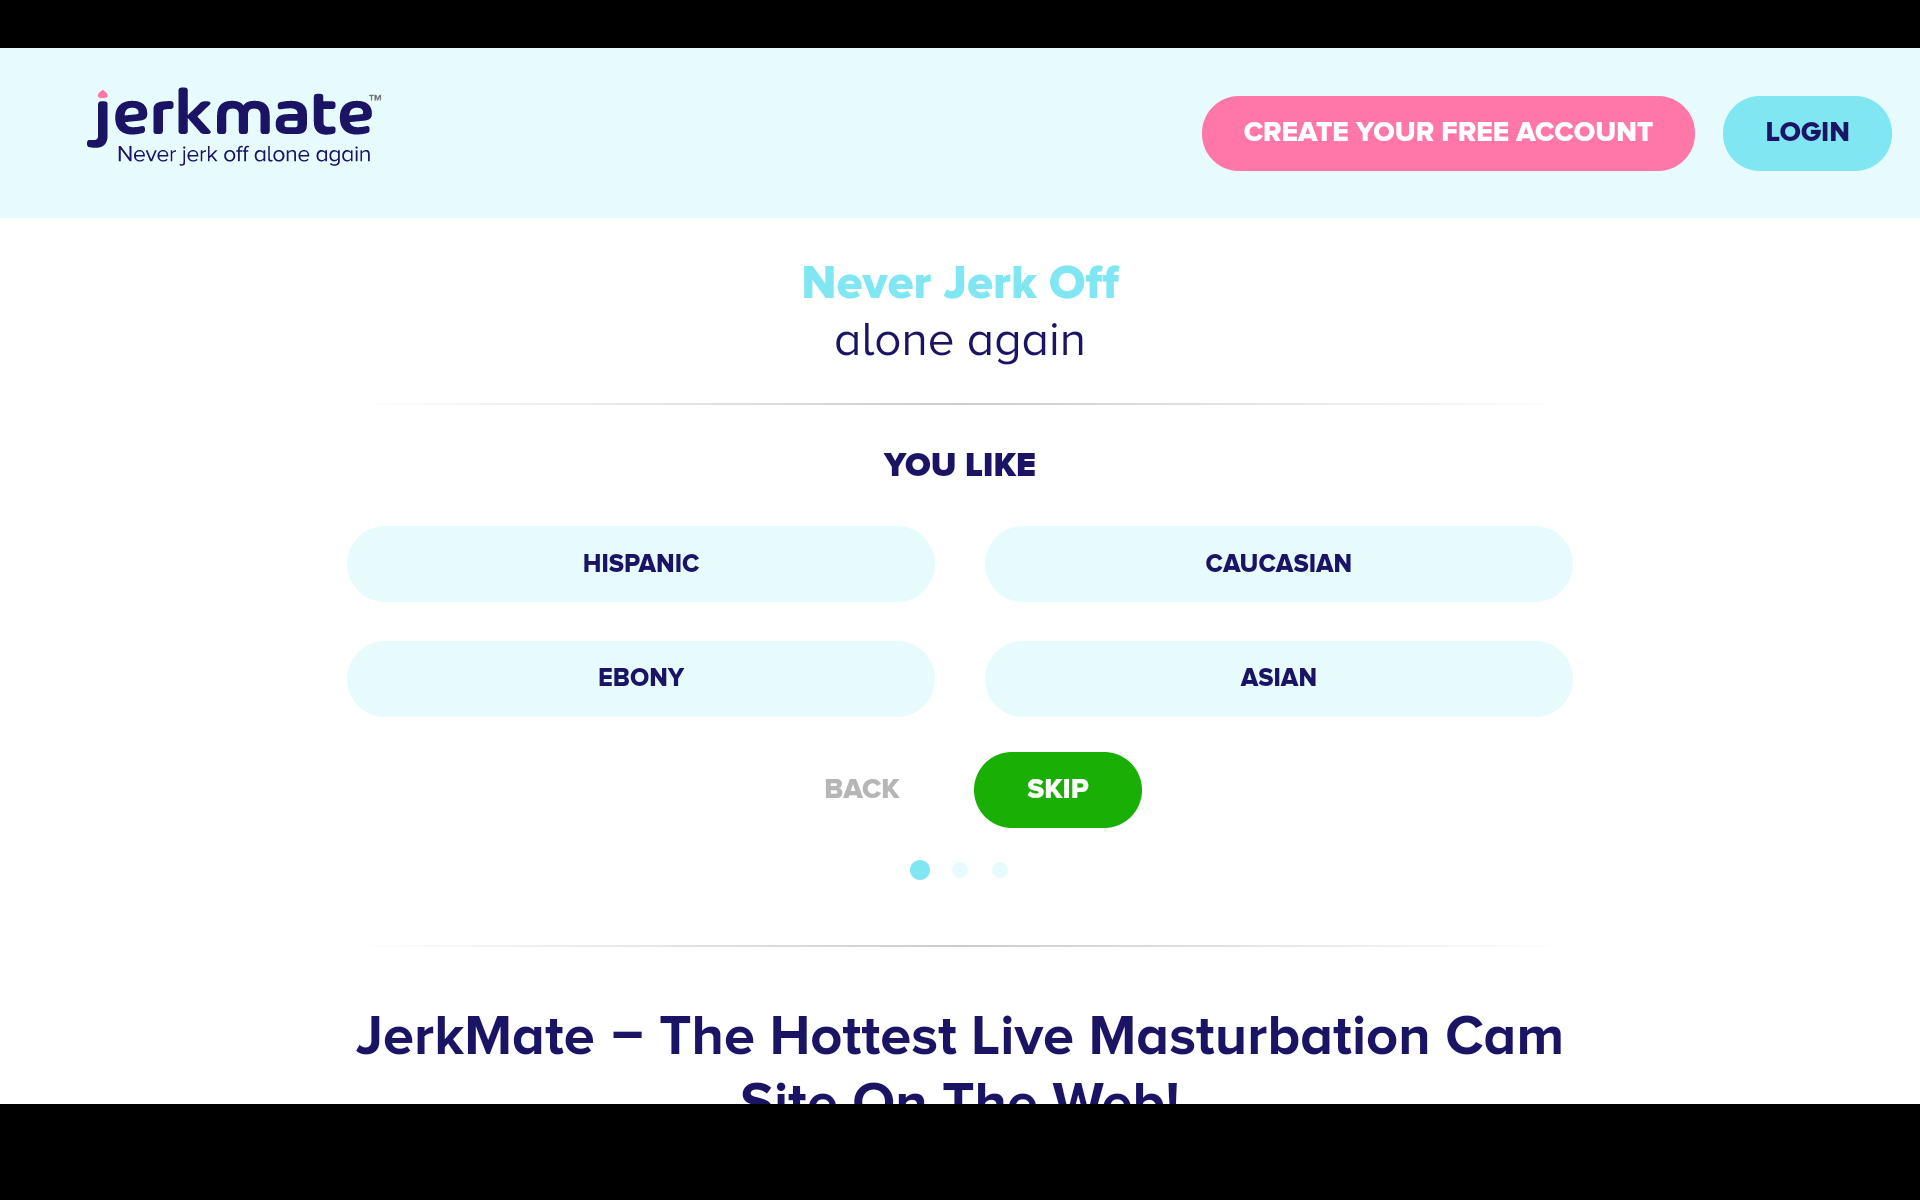Click the CAUCASIAN selection checkbox

click(x=1279, y=564)
